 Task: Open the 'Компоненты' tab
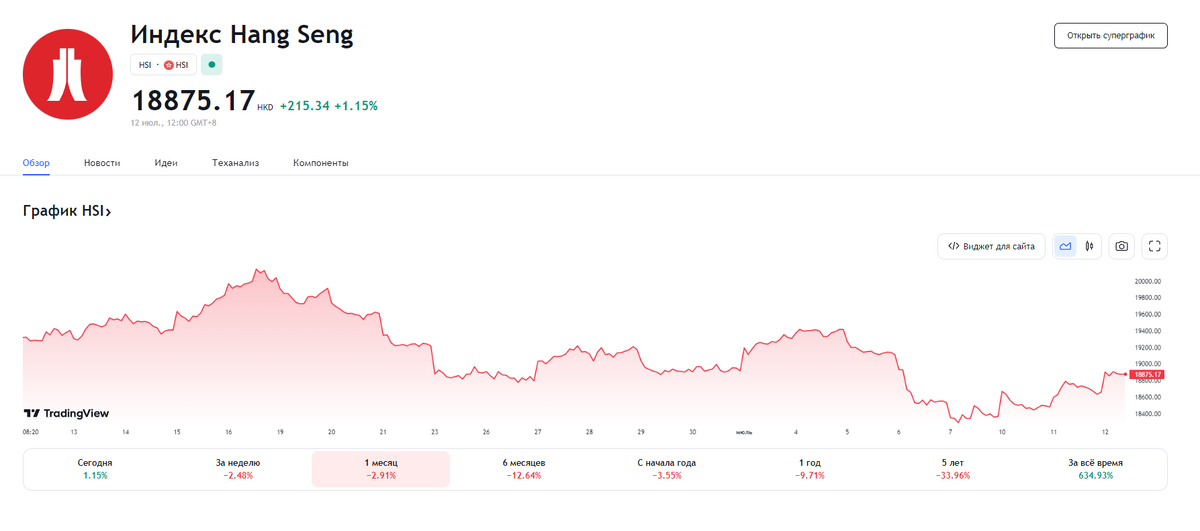click(320, 163)
